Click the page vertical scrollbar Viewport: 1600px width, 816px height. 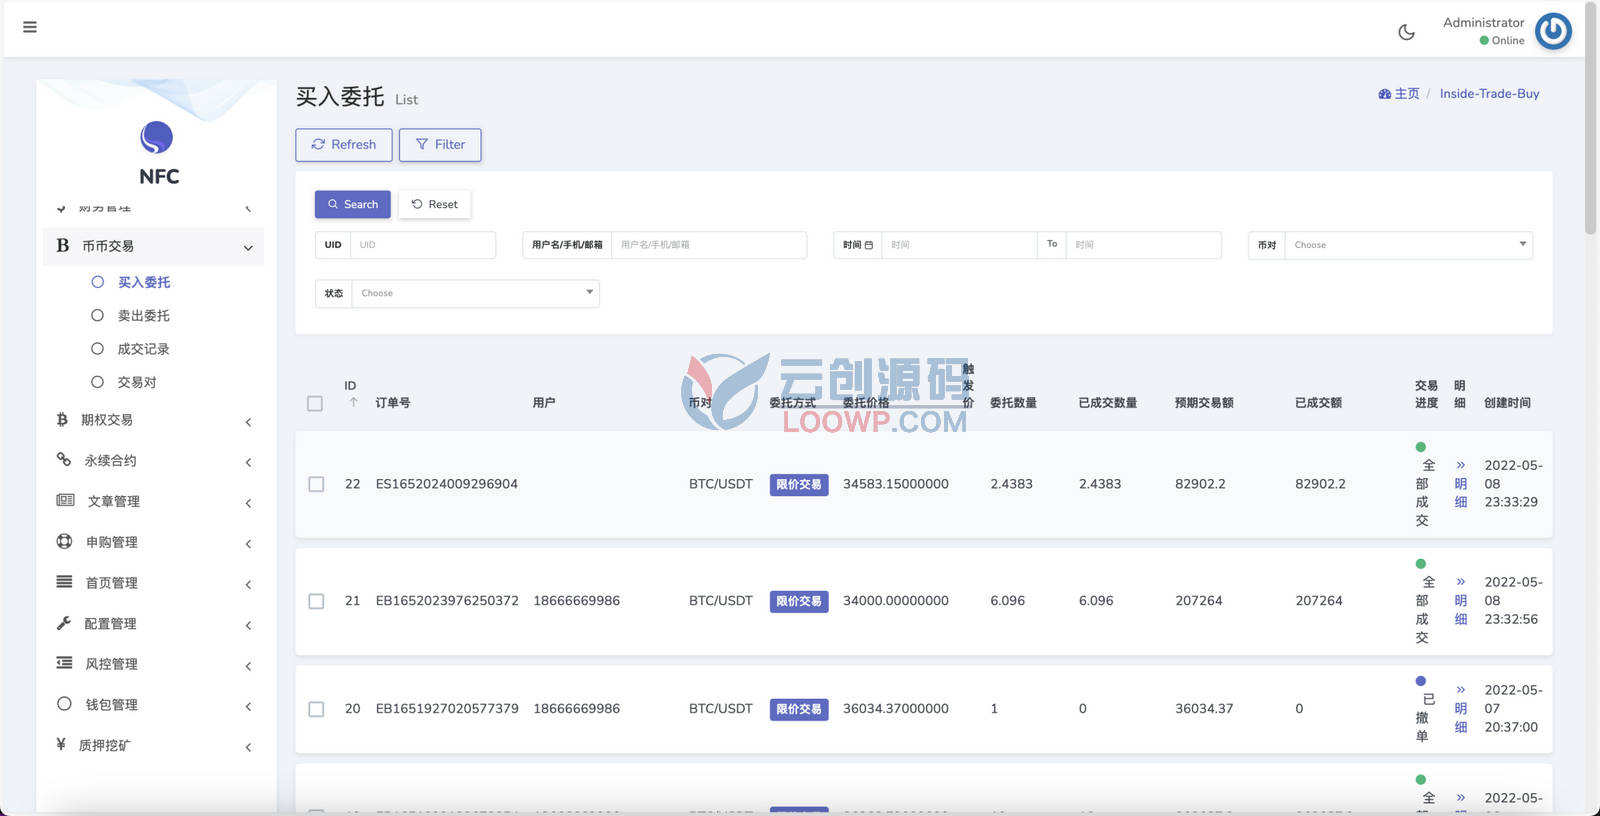pos(1591,118)
